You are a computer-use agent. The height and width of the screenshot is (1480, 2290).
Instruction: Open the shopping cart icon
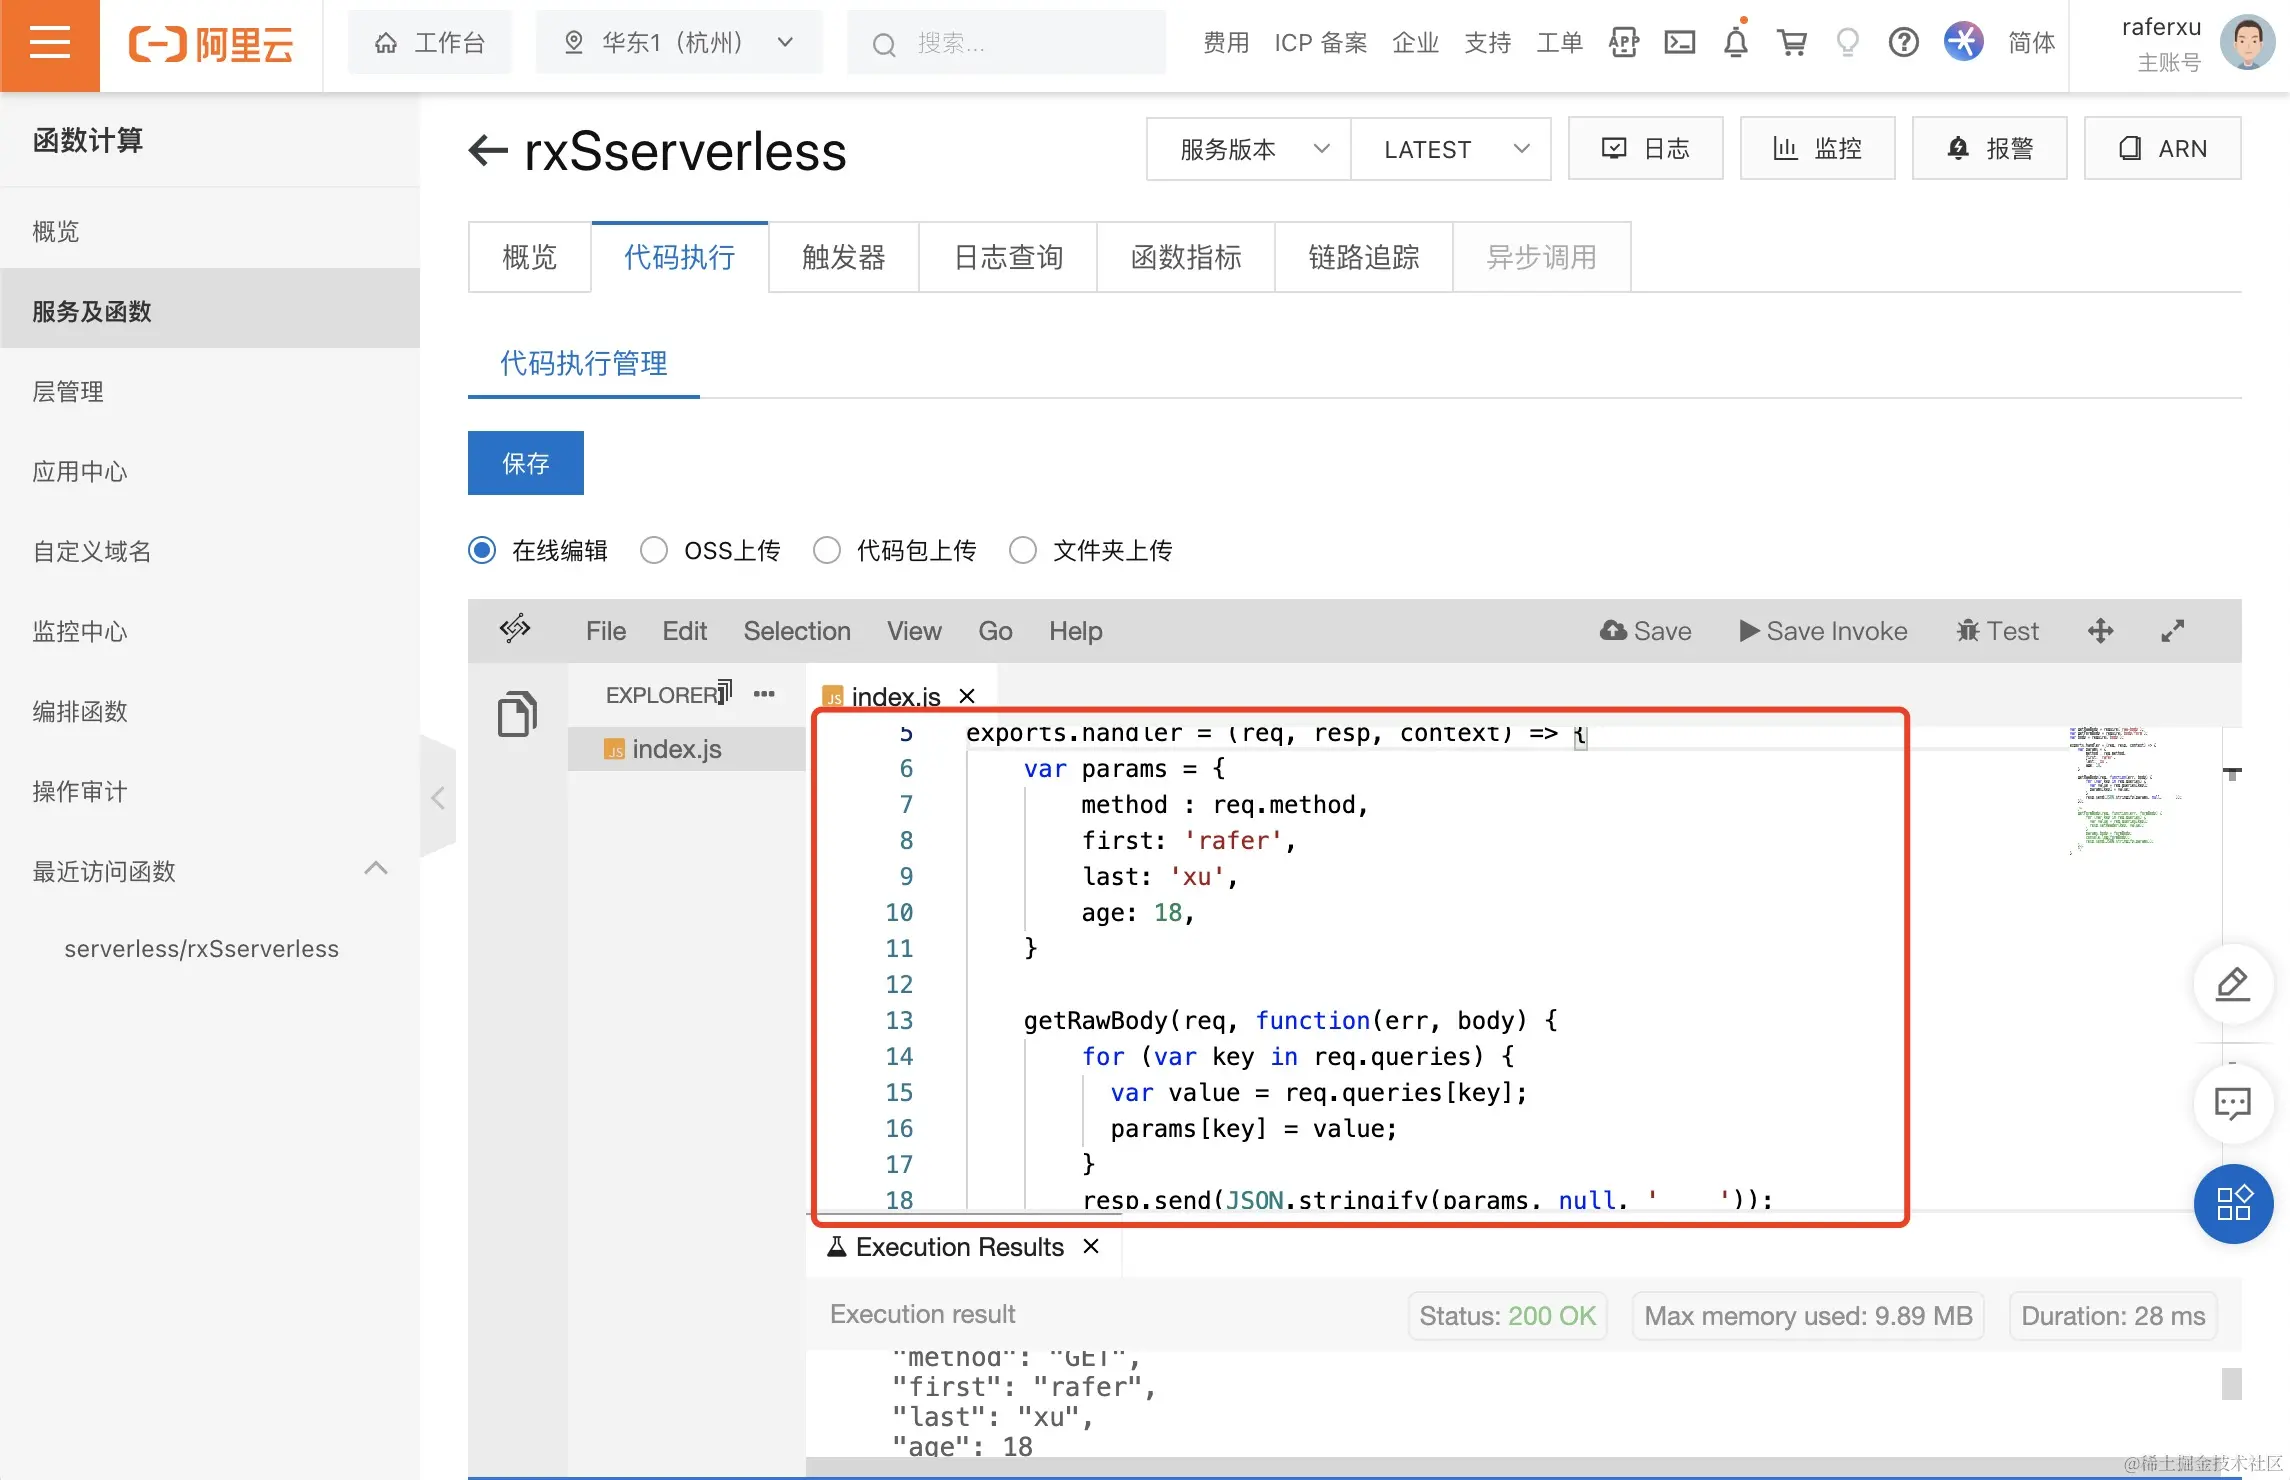click(1792, 42)
